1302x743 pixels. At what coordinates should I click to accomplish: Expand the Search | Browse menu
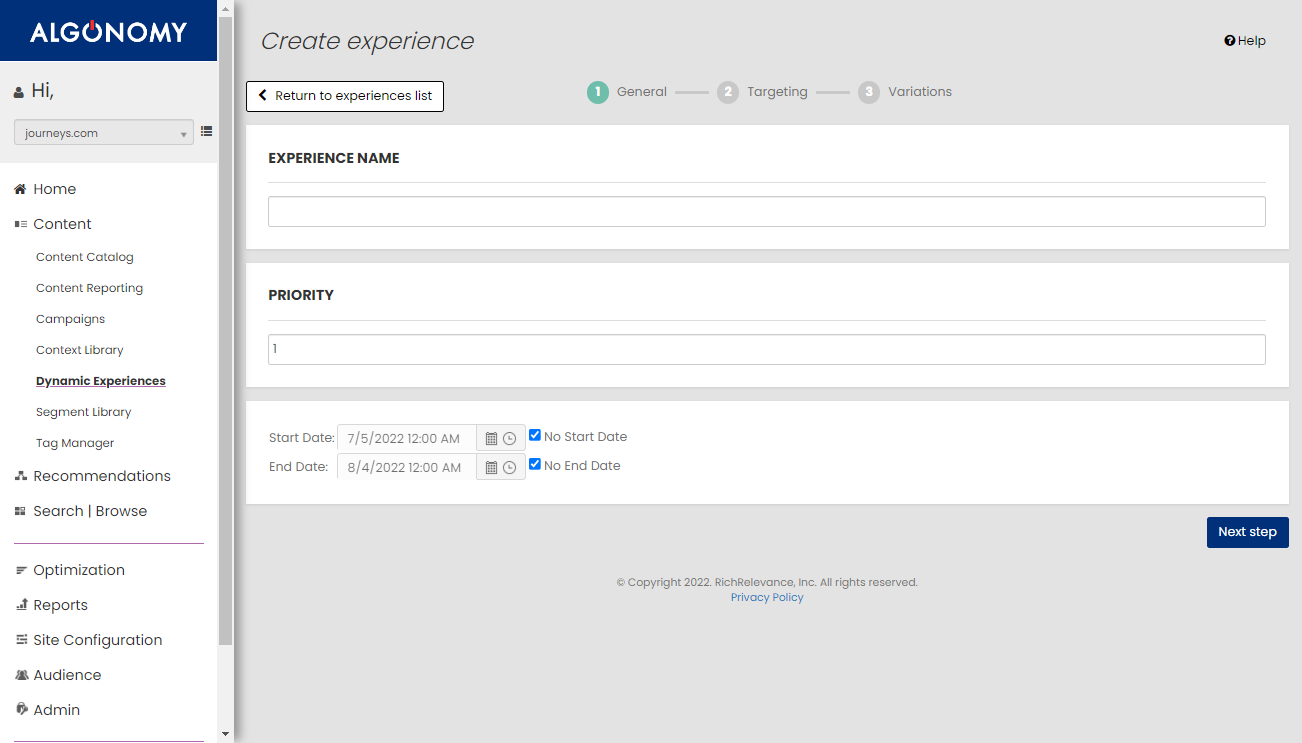tap(90, 511)
